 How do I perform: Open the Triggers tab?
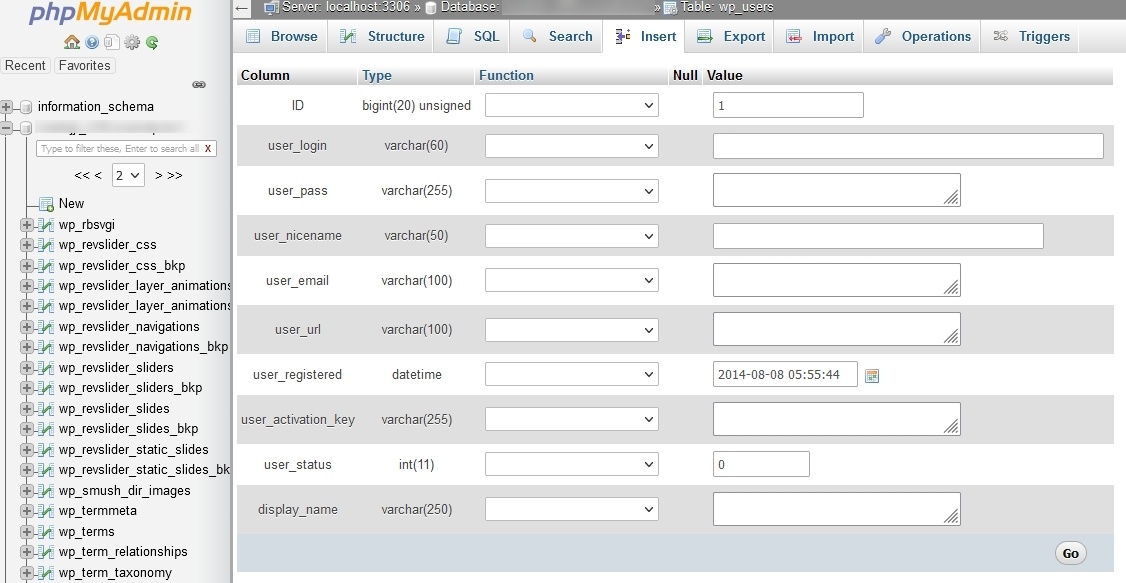click(1030, 37)
